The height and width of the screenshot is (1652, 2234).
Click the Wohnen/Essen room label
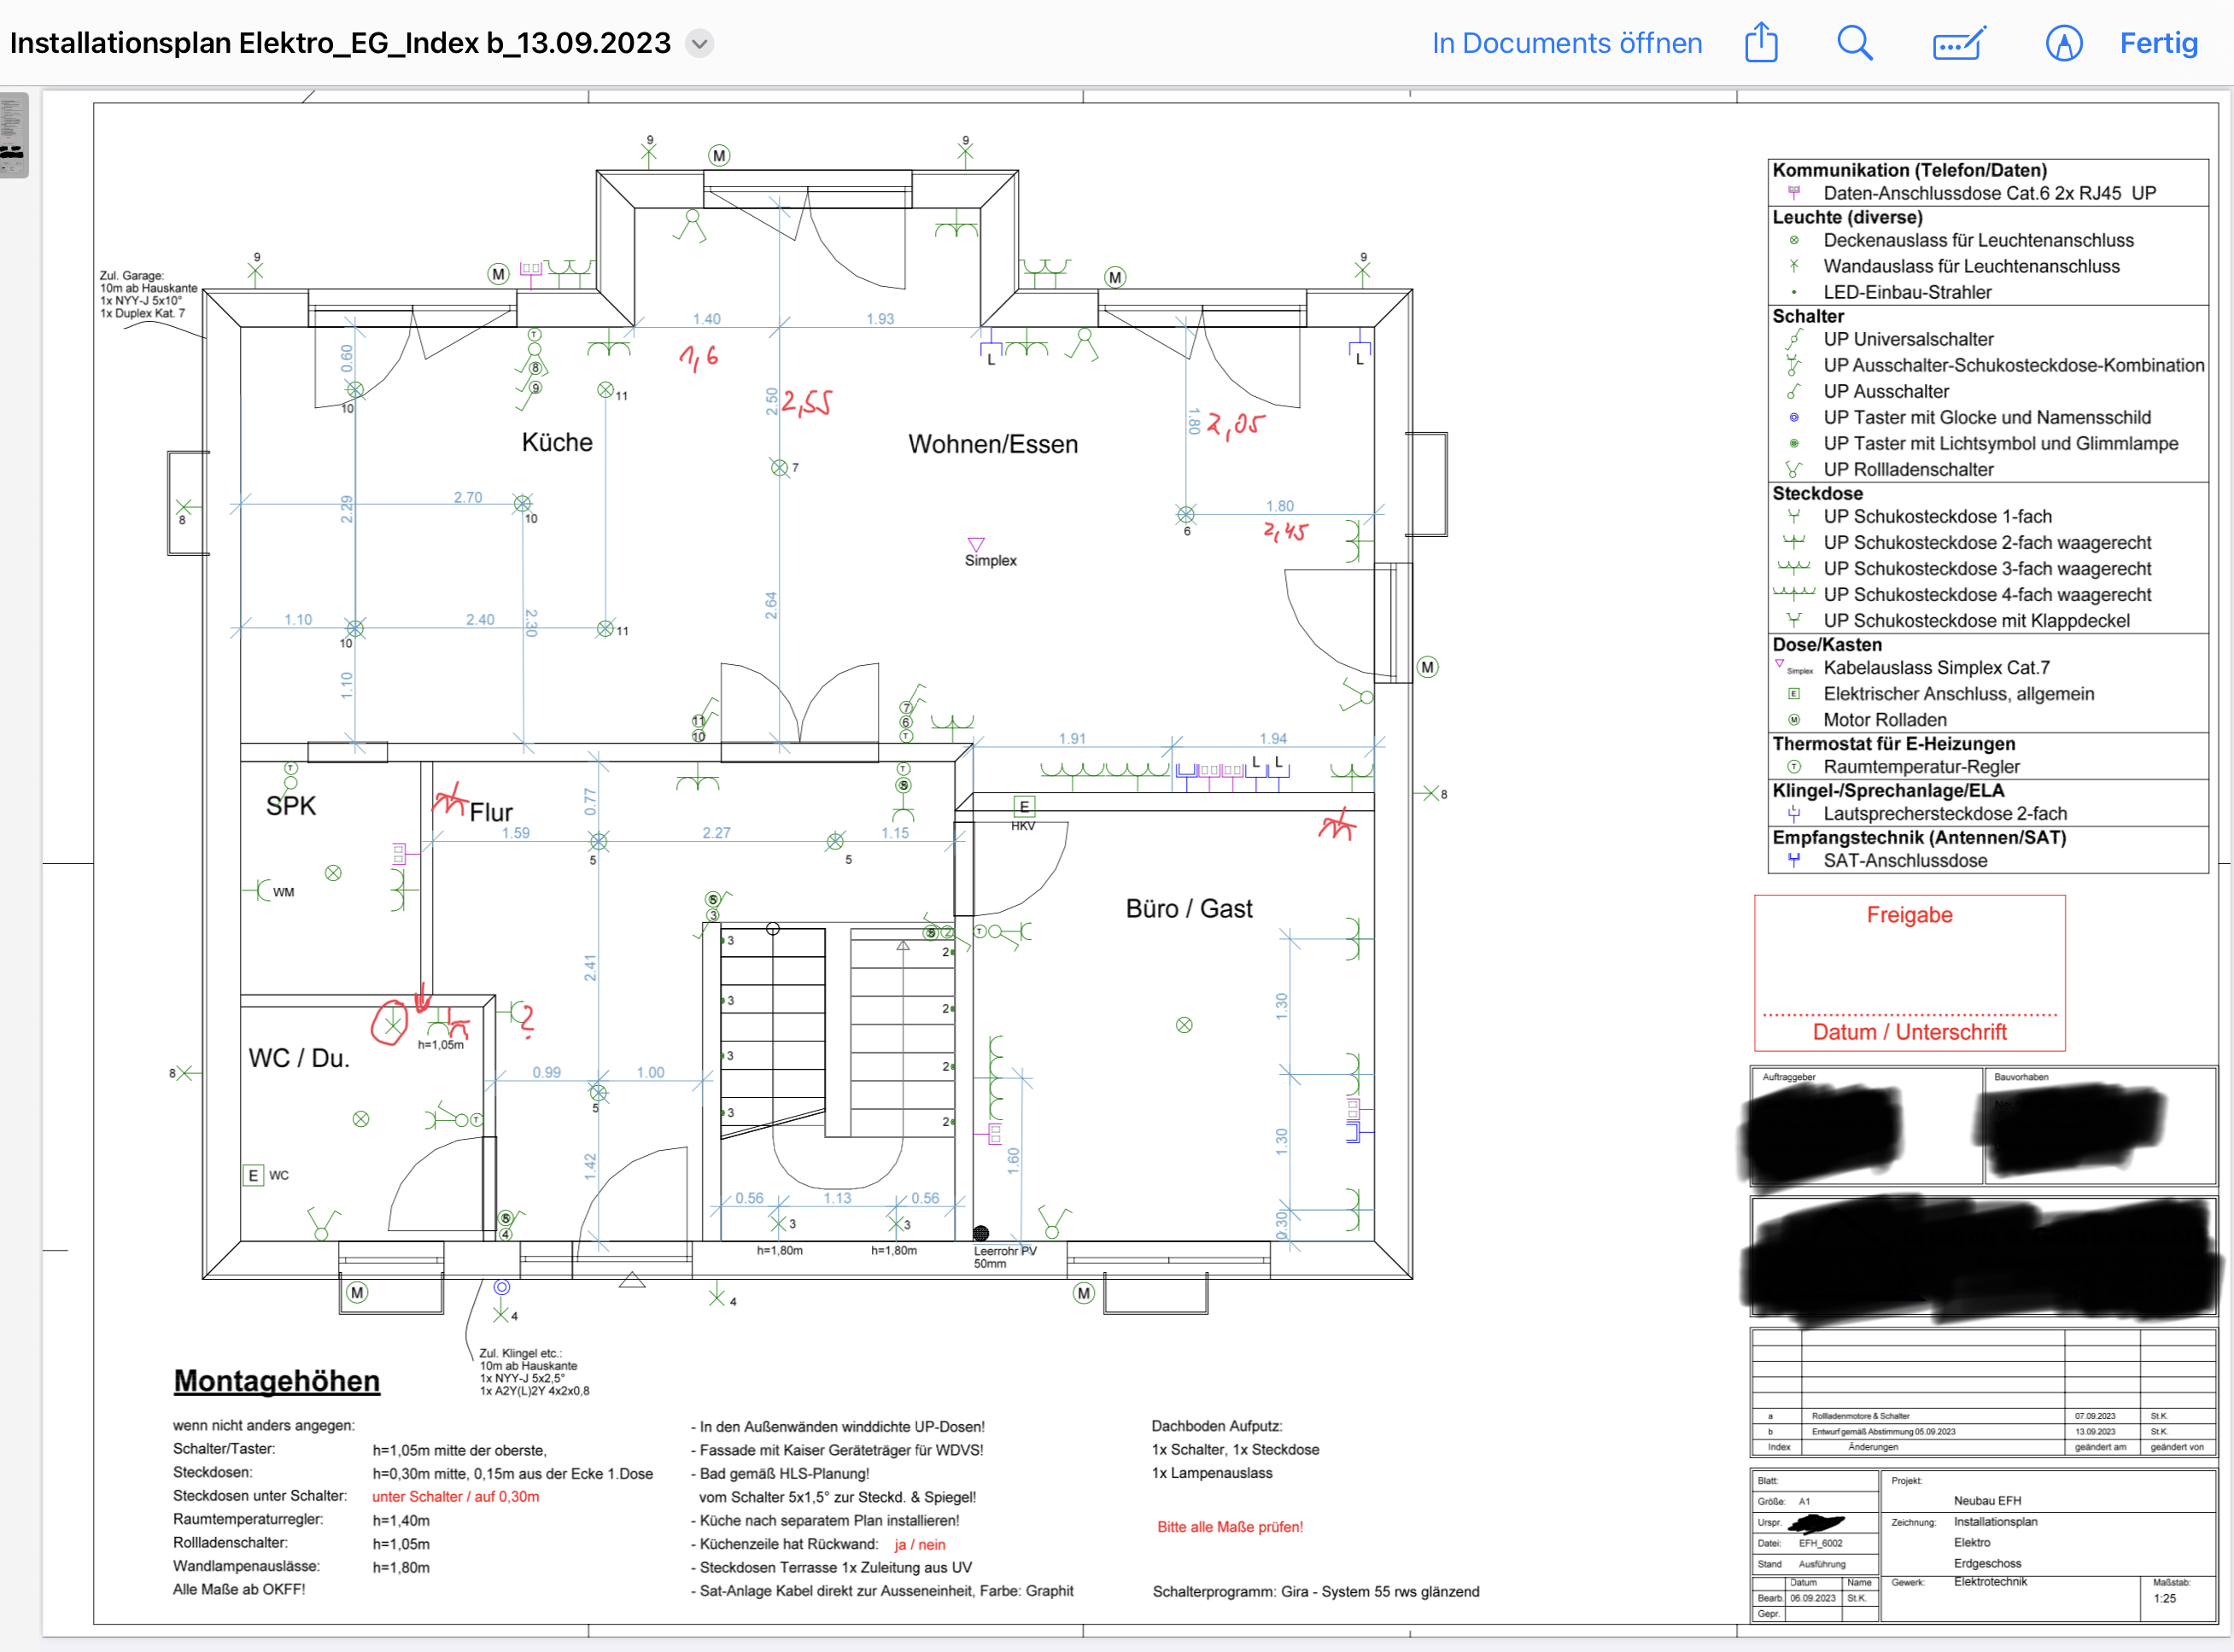993,444
